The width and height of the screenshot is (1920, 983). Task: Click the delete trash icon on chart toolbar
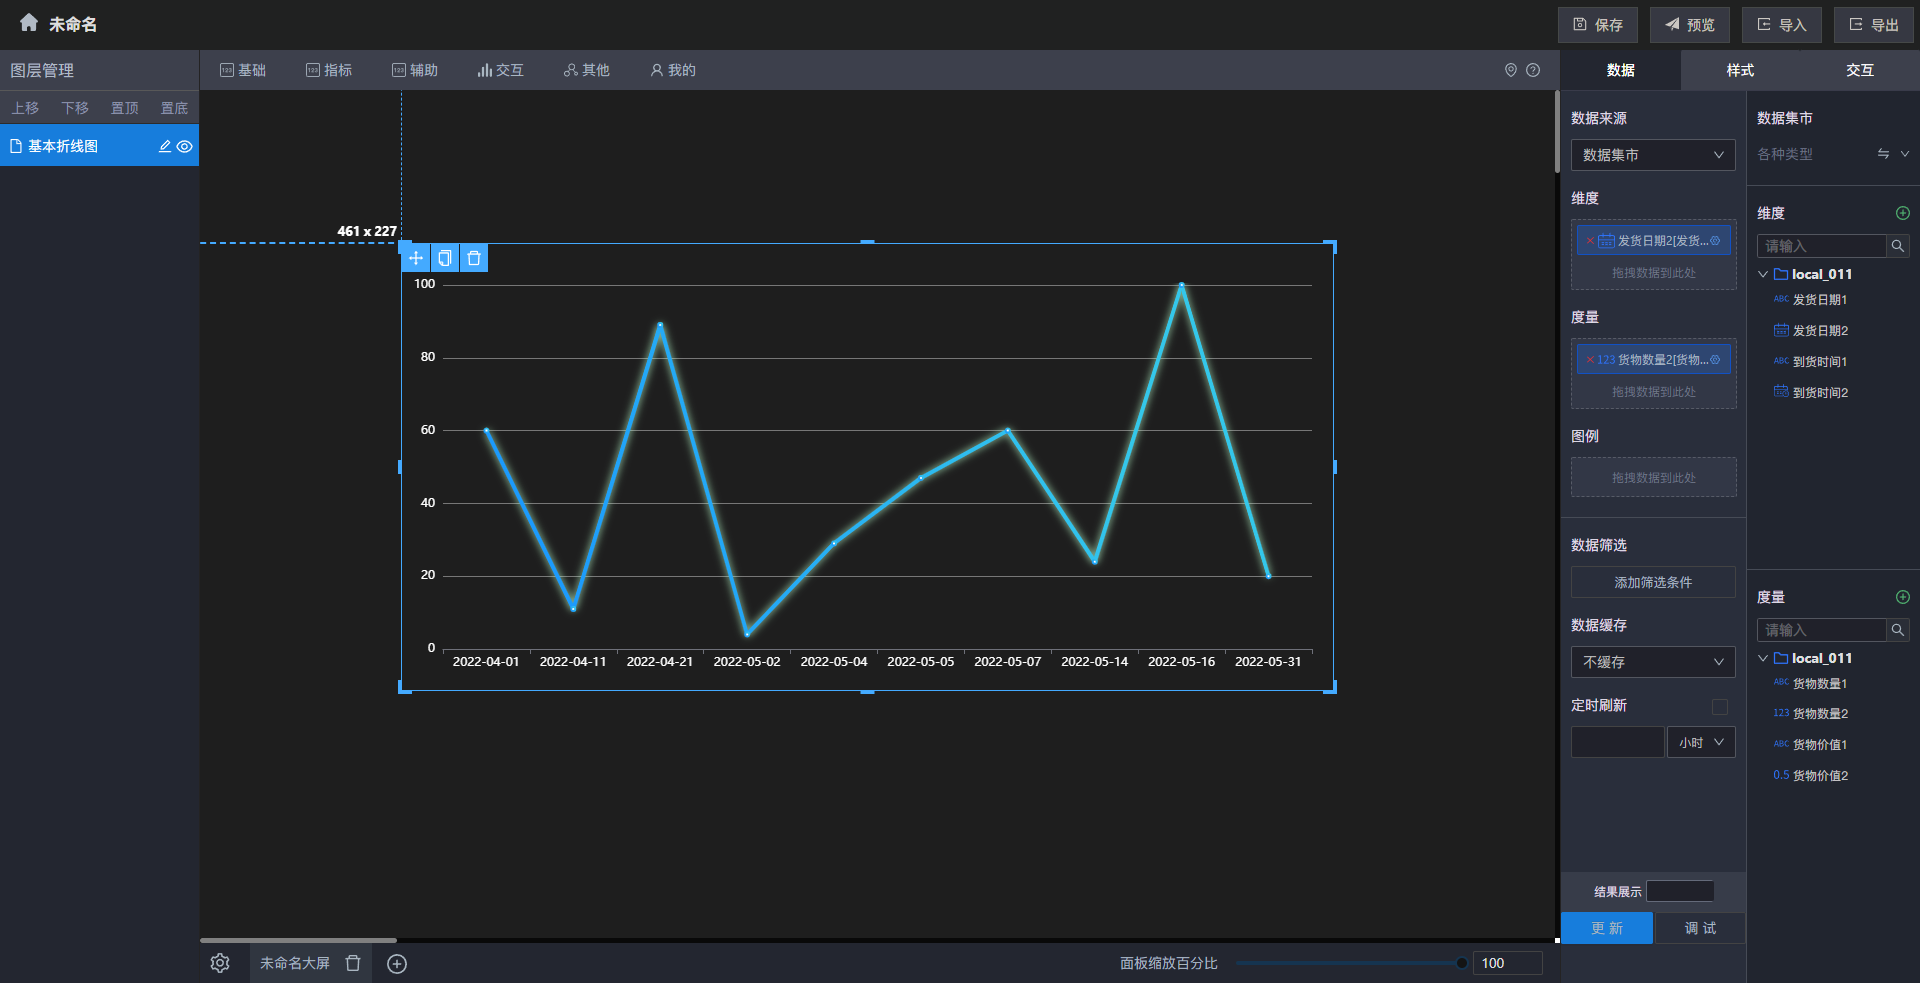click(474, 258)
